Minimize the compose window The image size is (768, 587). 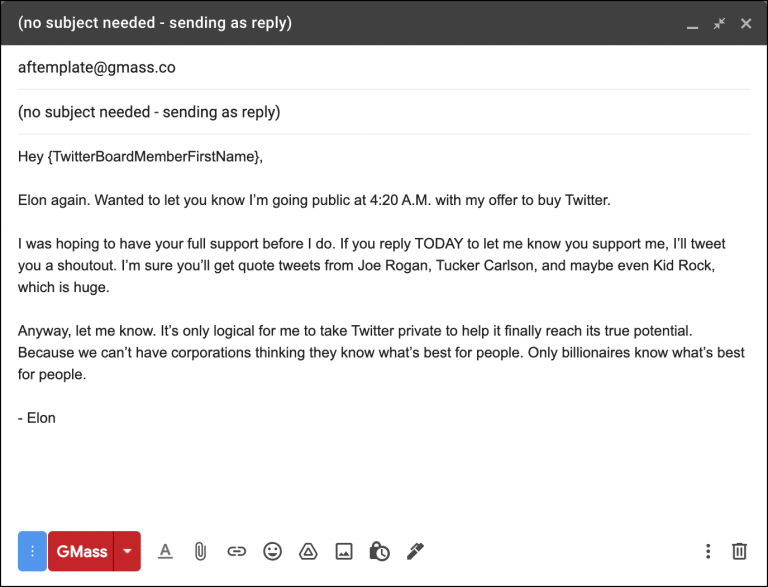pyautogui.click(x=692, y=23)
